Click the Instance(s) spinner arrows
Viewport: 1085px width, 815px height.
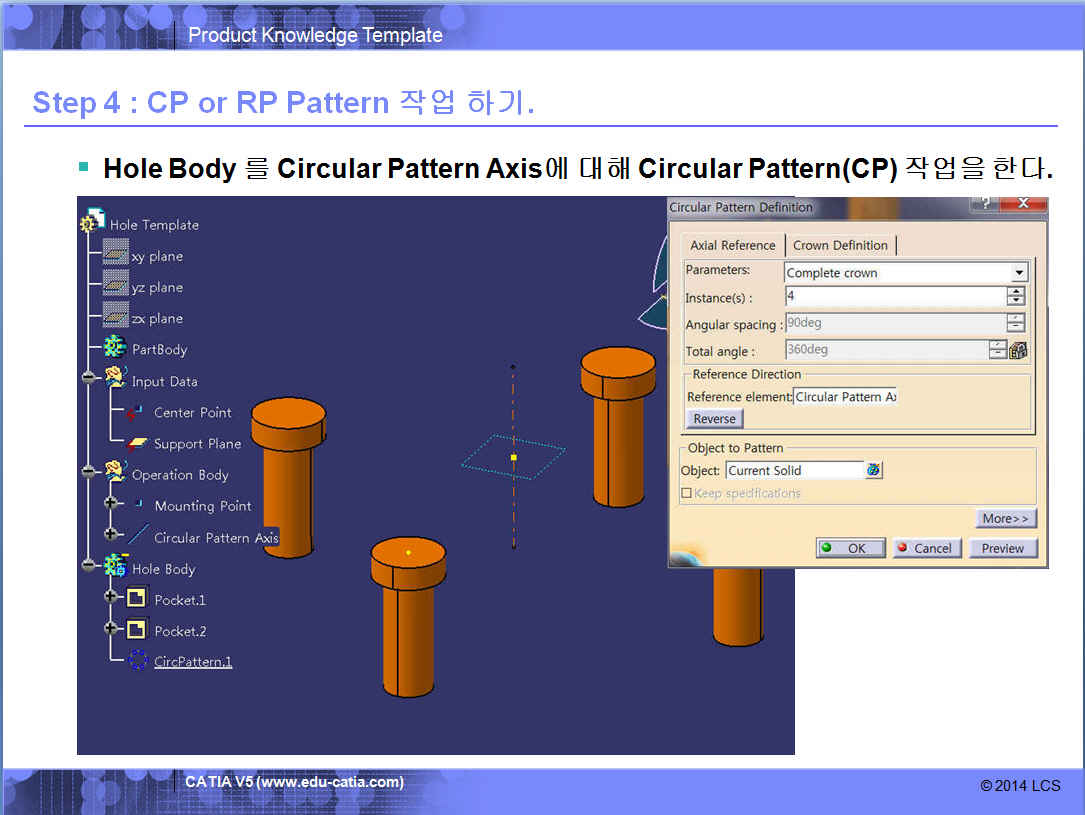(x=1015, y=296)
